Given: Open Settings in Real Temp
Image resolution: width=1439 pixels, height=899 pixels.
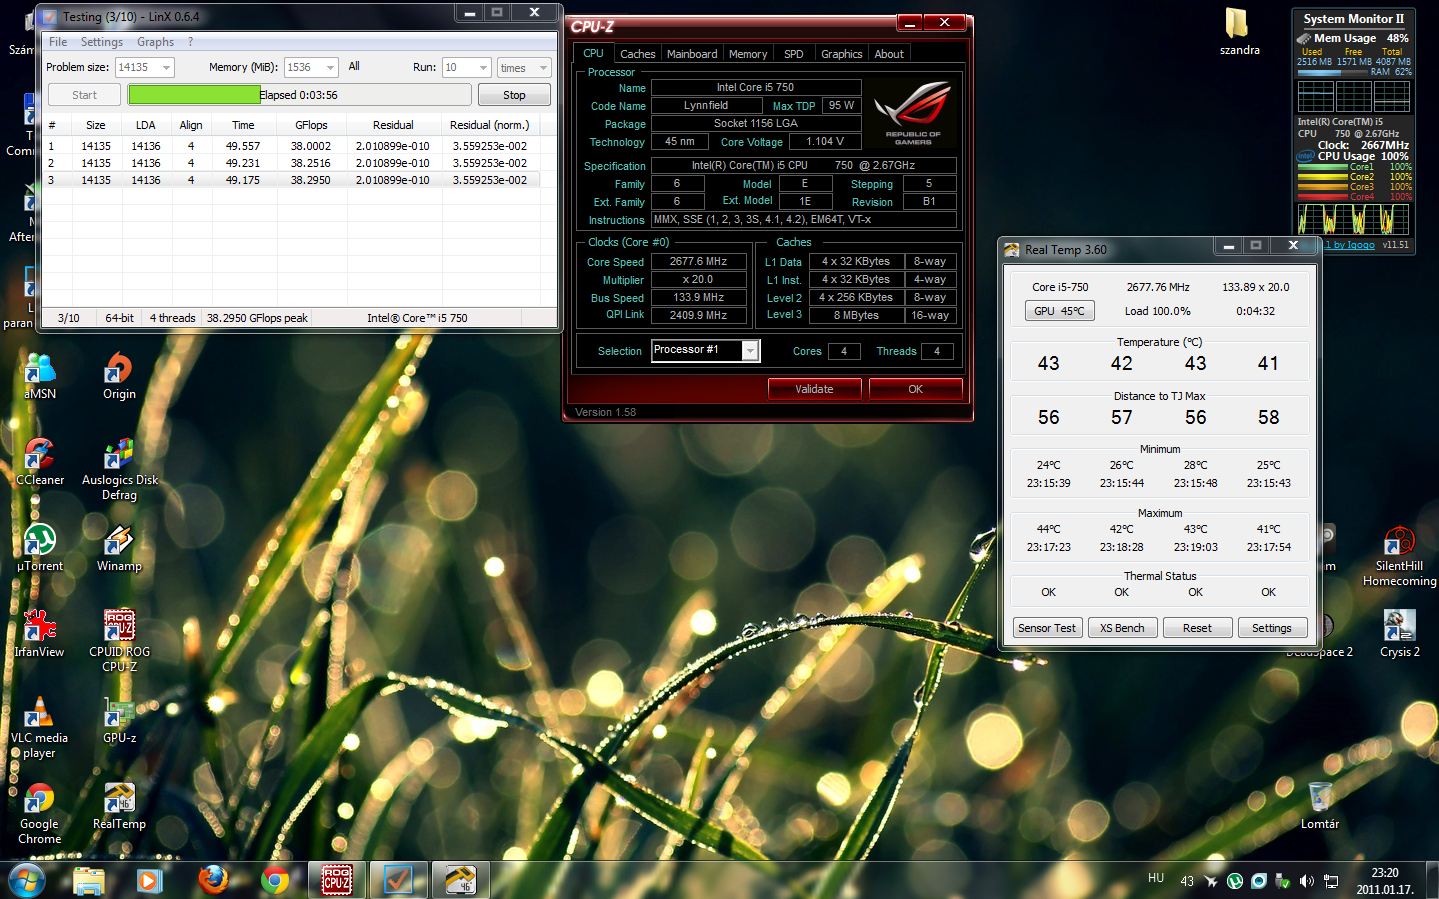Looking at the screenshot, I should pyautogui.click(x=1272, y=628).
